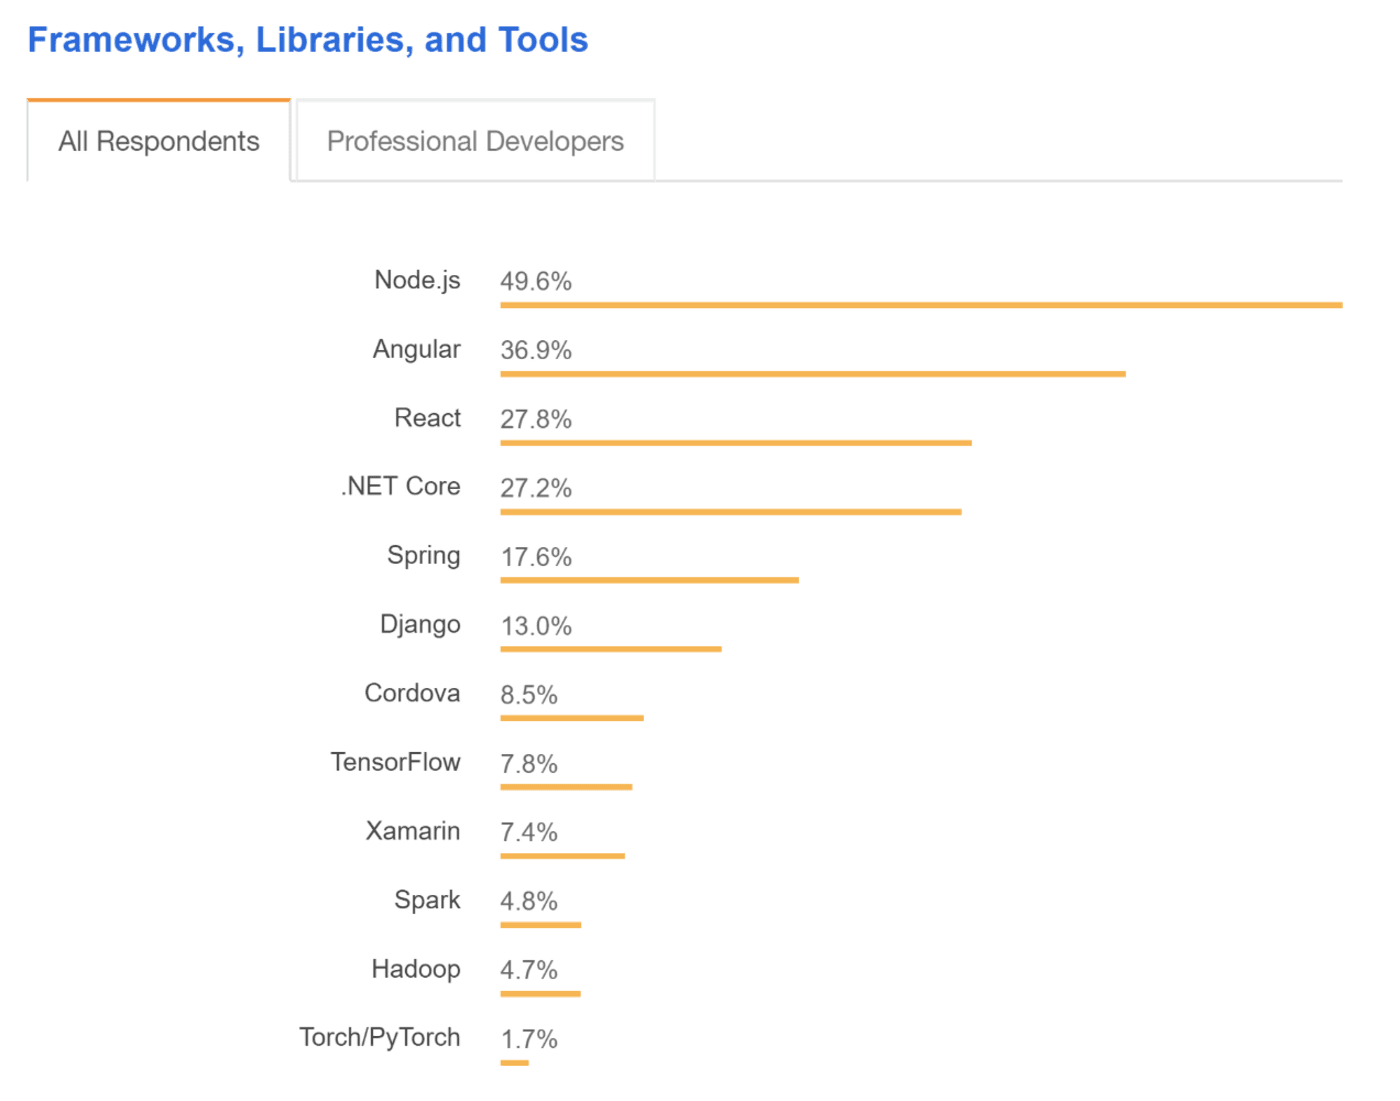This screenshot has height=1101, width=1400.
Task: Click the orange bar for Hadoop
Action: [x=540, y=993]
